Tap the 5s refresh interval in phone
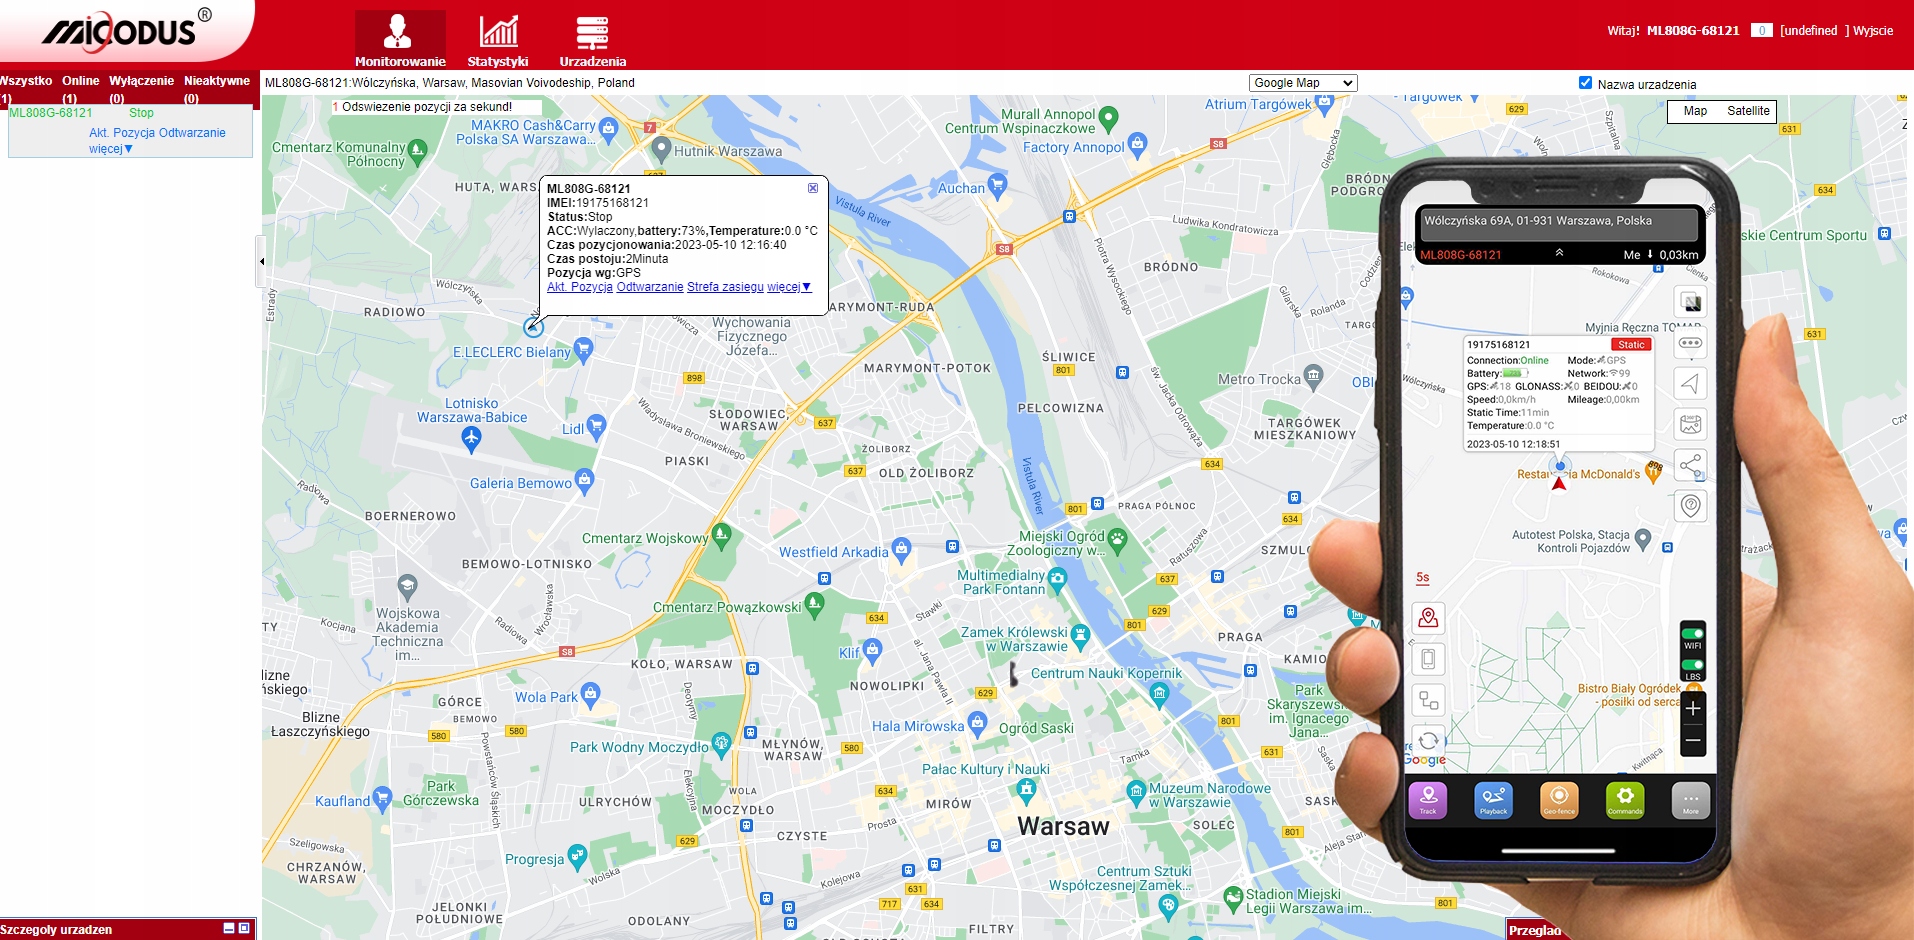 tap(1423, 578)
